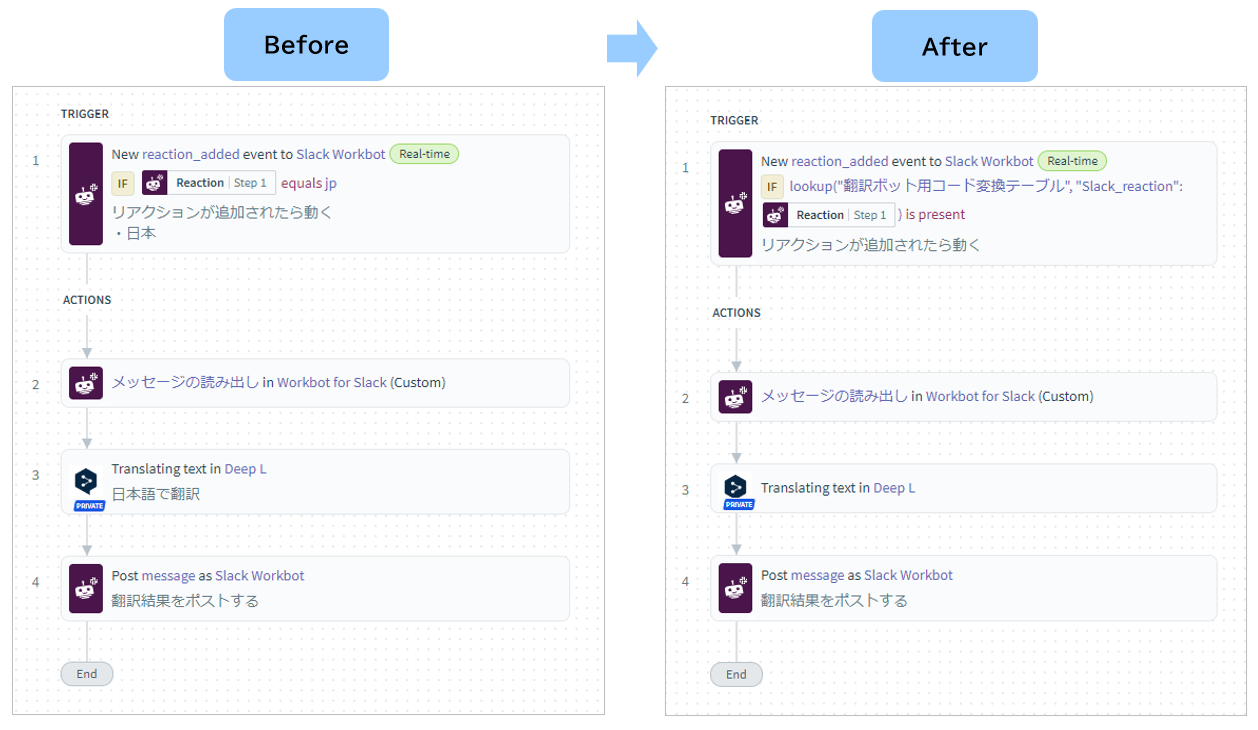Click TRIGGER heading in Before recipe
The height and width of the screenshot is (730, 1258).
[x=85, y=114]
